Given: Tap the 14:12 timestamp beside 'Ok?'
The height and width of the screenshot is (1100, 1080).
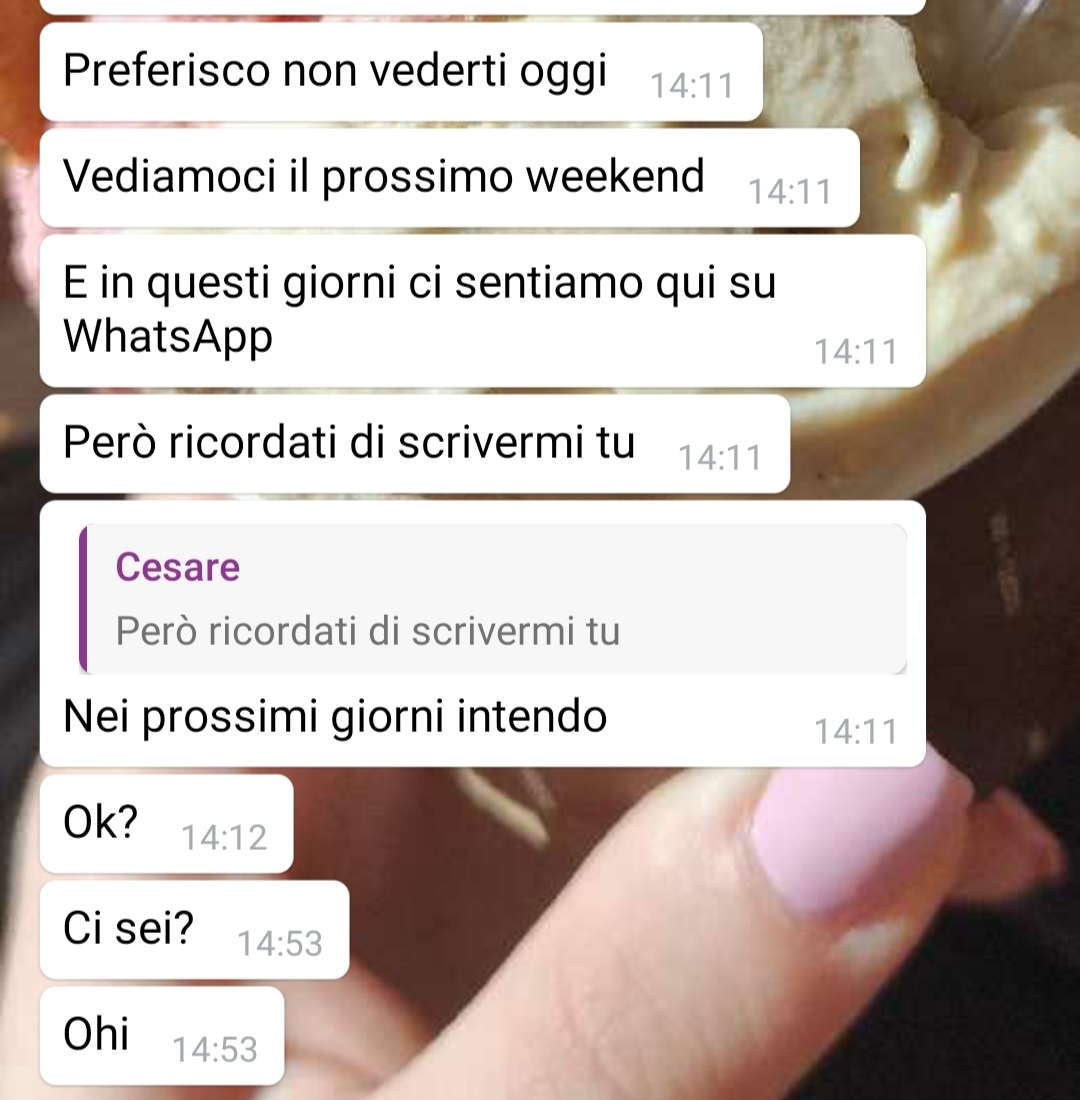Looking at the screenshot, I should click(224, 838).
